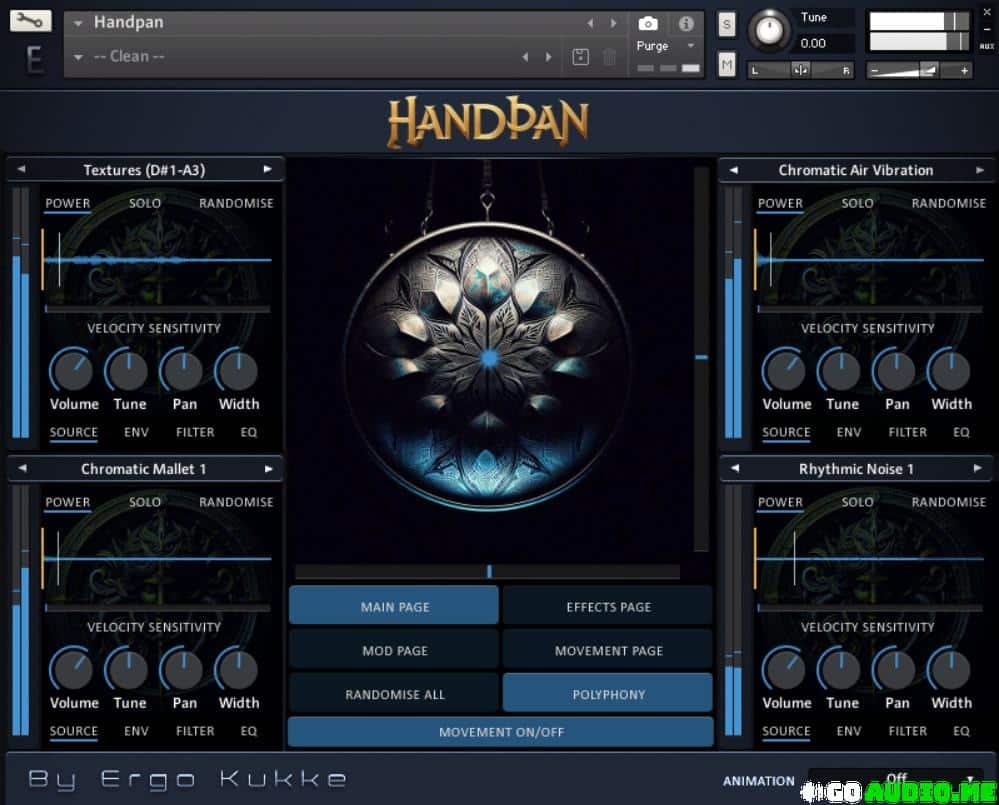Expand the Purge dropdown menu

(690, 46)
